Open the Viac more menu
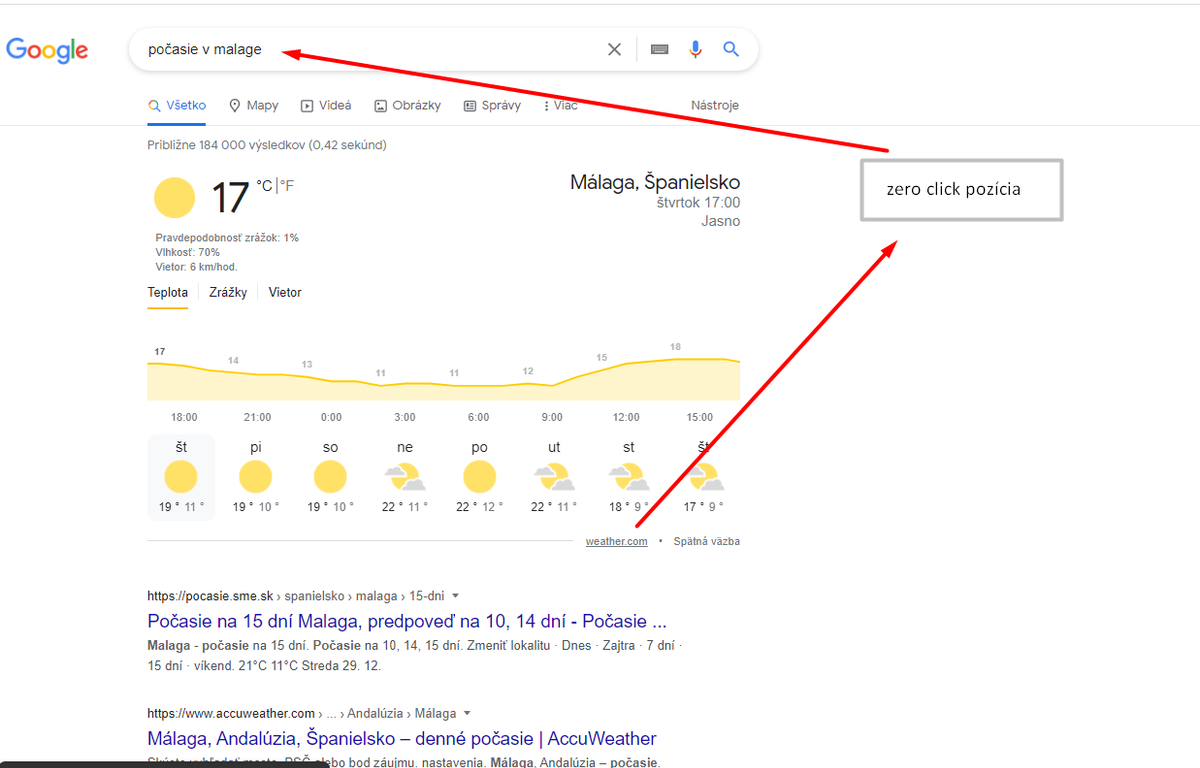Viewport: 1200px width, 768px height. click(560, 105)
